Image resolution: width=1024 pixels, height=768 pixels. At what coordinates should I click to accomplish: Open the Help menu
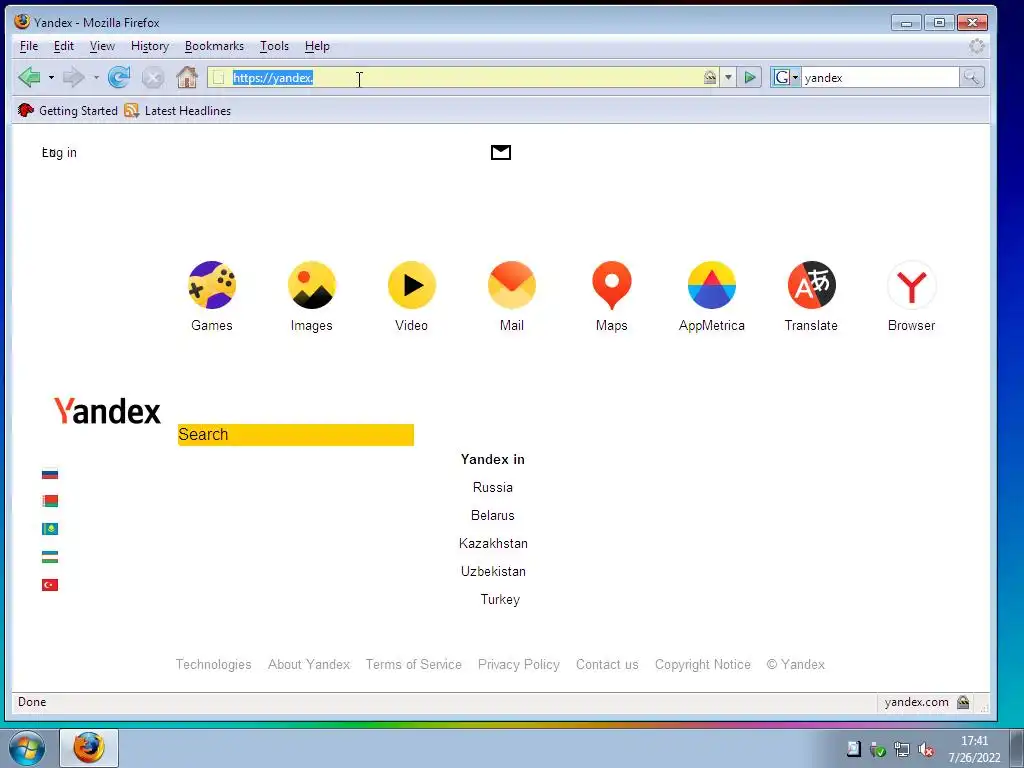[x=317, y=46]
